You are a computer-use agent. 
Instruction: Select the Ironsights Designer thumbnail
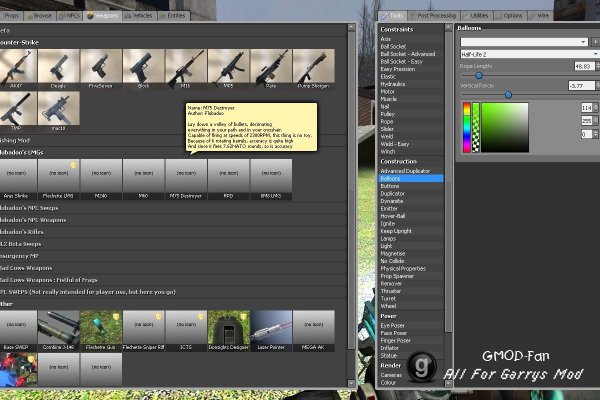(x=228, y=331)
